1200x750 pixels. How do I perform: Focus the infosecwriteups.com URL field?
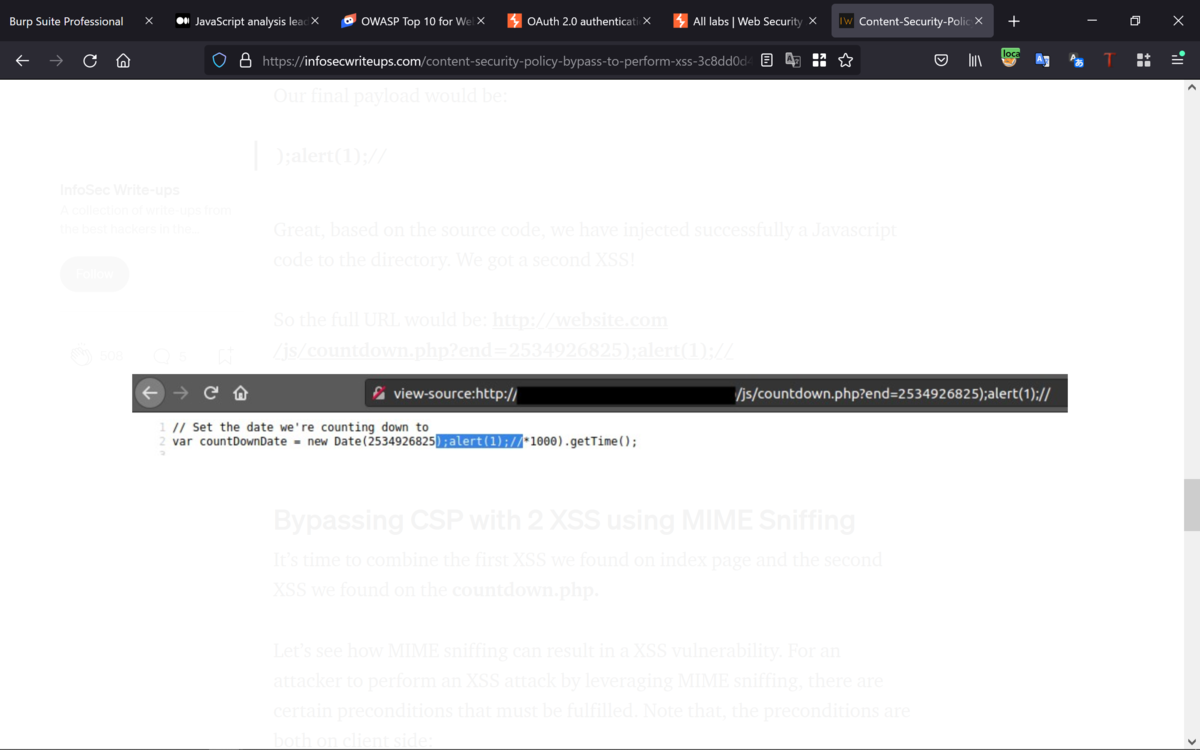point(507,60)
